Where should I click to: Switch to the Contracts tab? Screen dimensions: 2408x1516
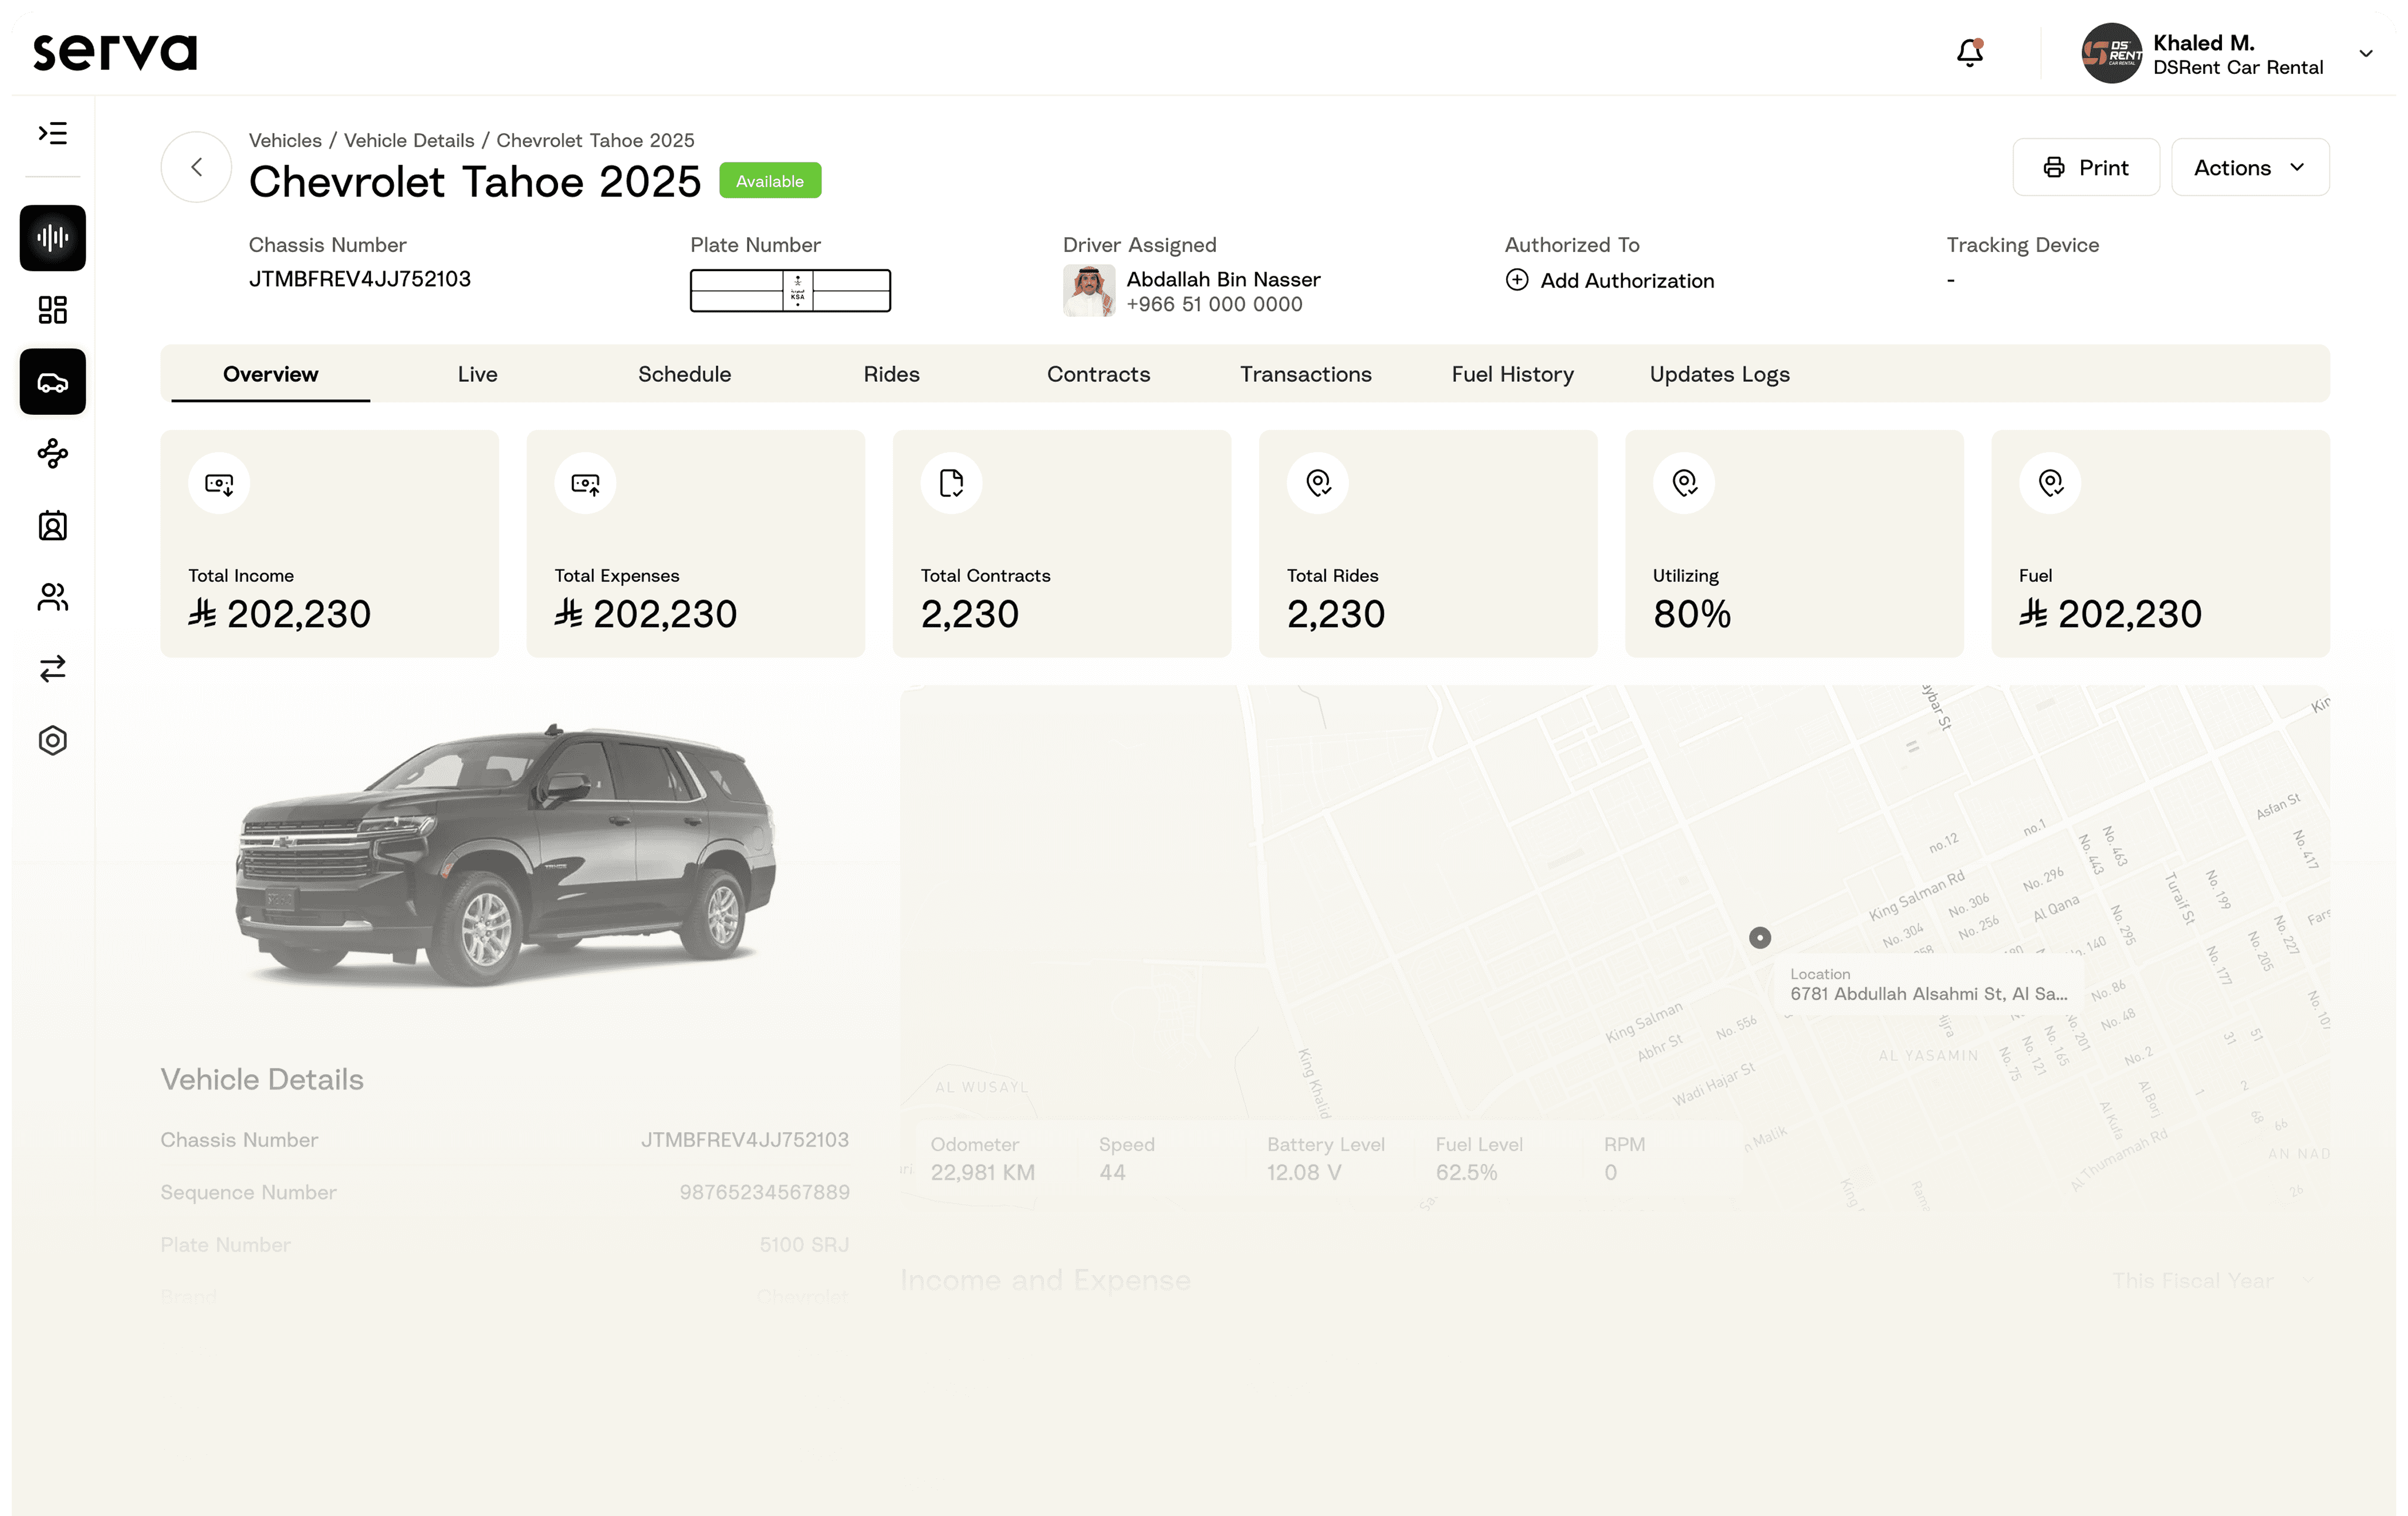click(x=1098, y=374)
